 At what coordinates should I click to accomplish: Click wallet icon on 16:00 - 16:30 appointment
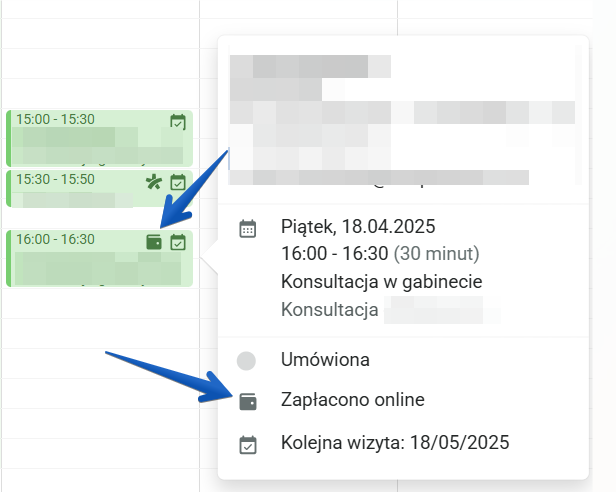(x=154, y=242)
